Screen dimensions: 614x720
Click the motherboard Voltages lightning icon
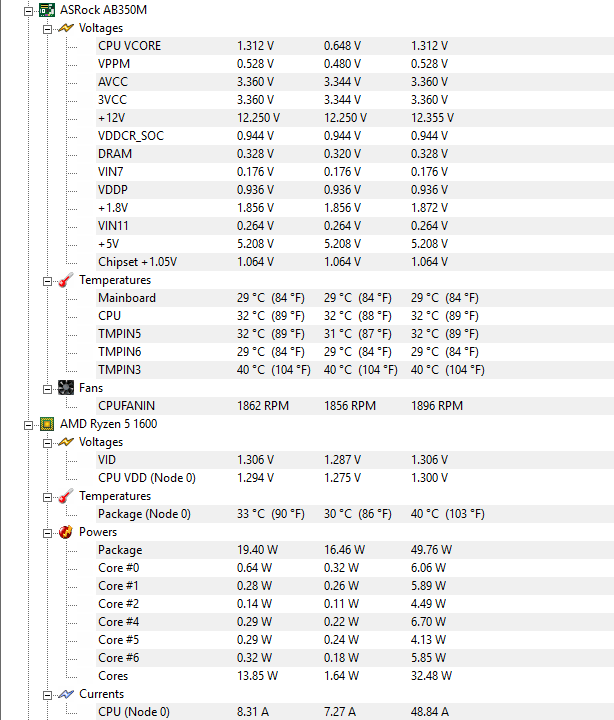pyautogui.click(x=66, y=28)
